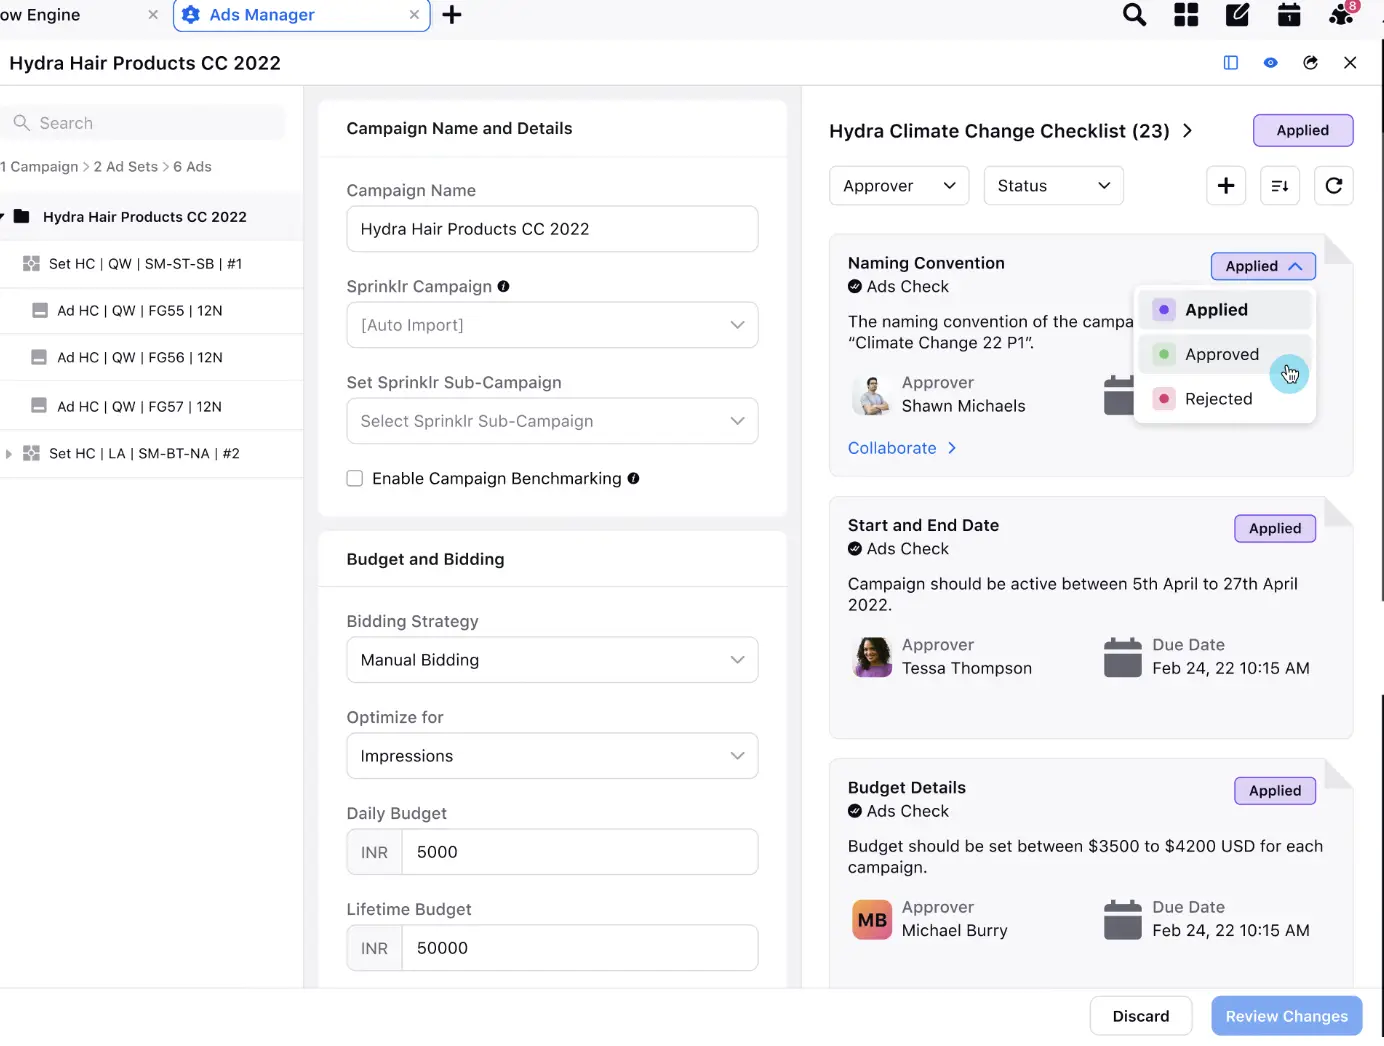
Task: Expand the Hydra Climate Change Checklist chevron
Action: click(x=1187, y=131)
